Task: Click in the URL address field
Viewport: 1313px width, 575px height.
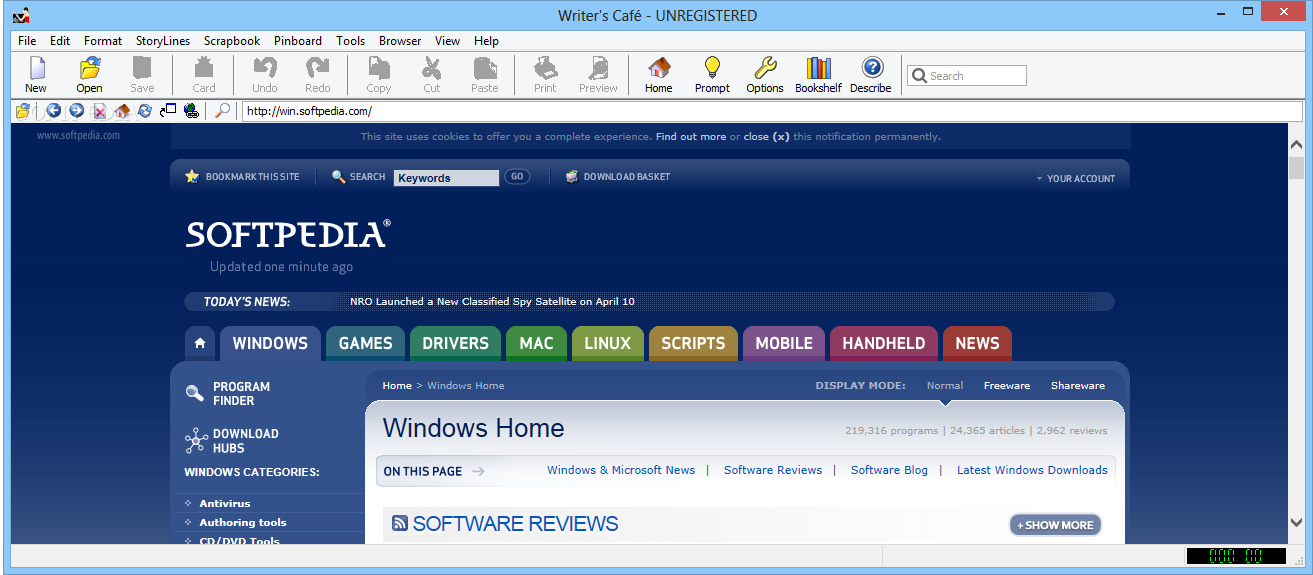Action: click(772, 112)
